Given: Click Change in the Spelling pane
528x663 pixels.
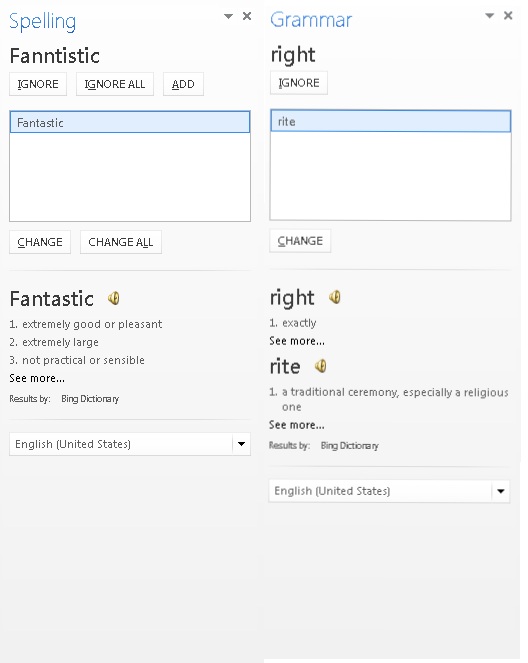Looking at the screenshot, I should [x=40, y=242].
